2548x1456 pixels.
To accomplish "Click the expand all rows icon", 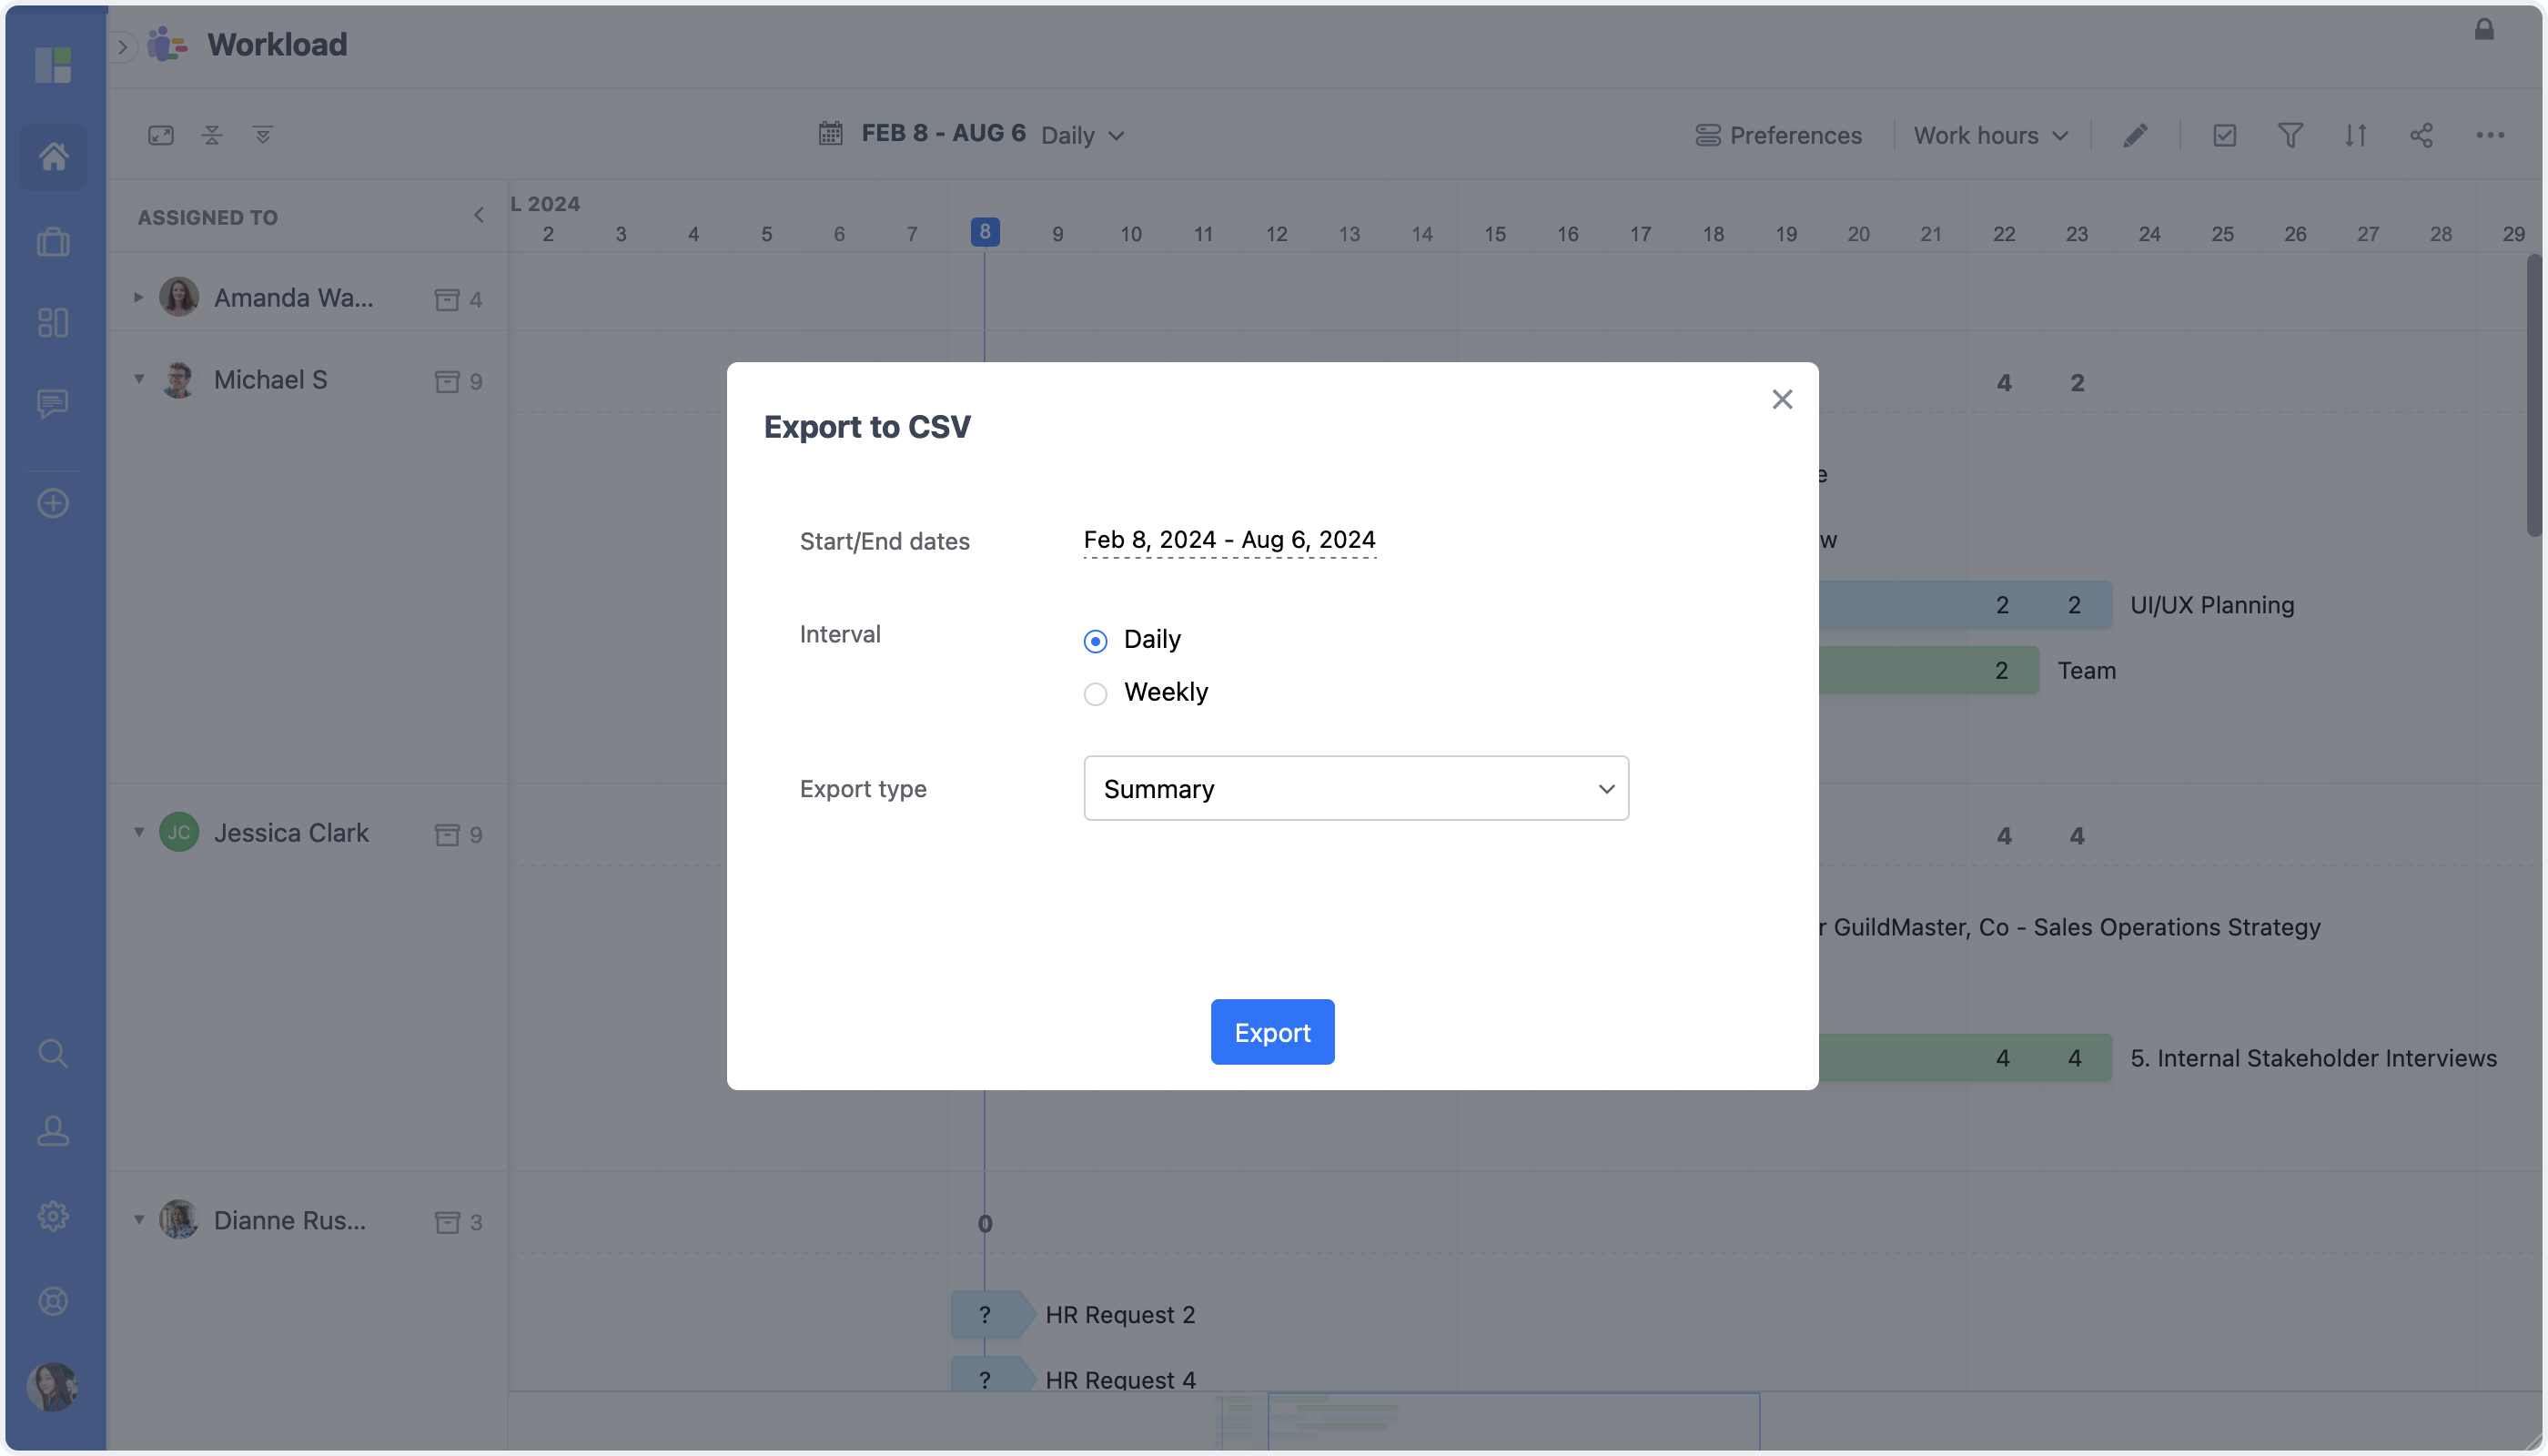I will click(x=263, y=135).
